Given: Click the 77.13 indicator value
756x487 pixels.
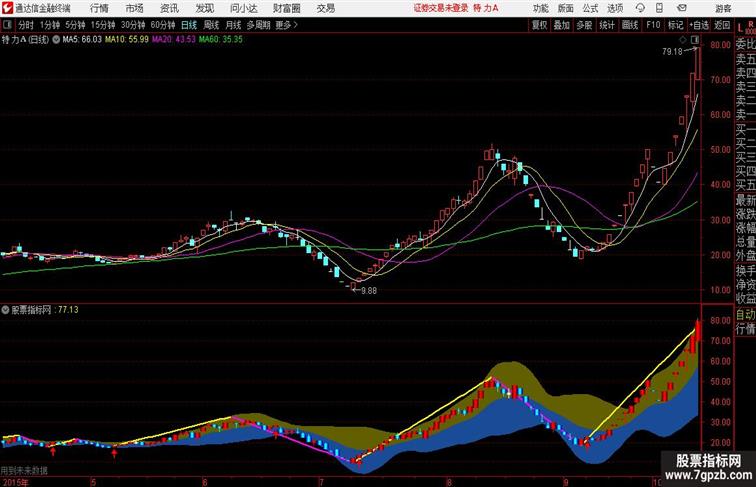Looking at the screenshot, I should (x=68, y=310).
